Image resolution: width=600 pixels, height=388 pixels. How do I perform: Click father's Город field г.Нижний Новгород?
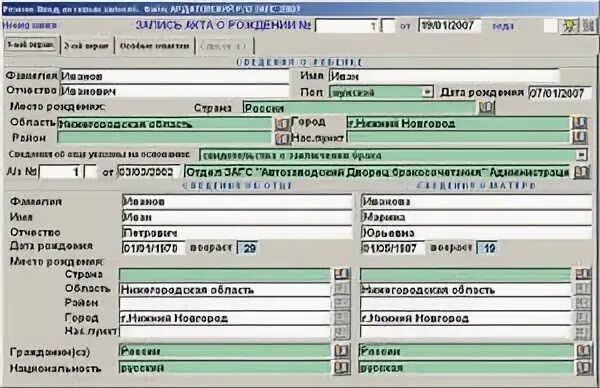pos(225,318)
